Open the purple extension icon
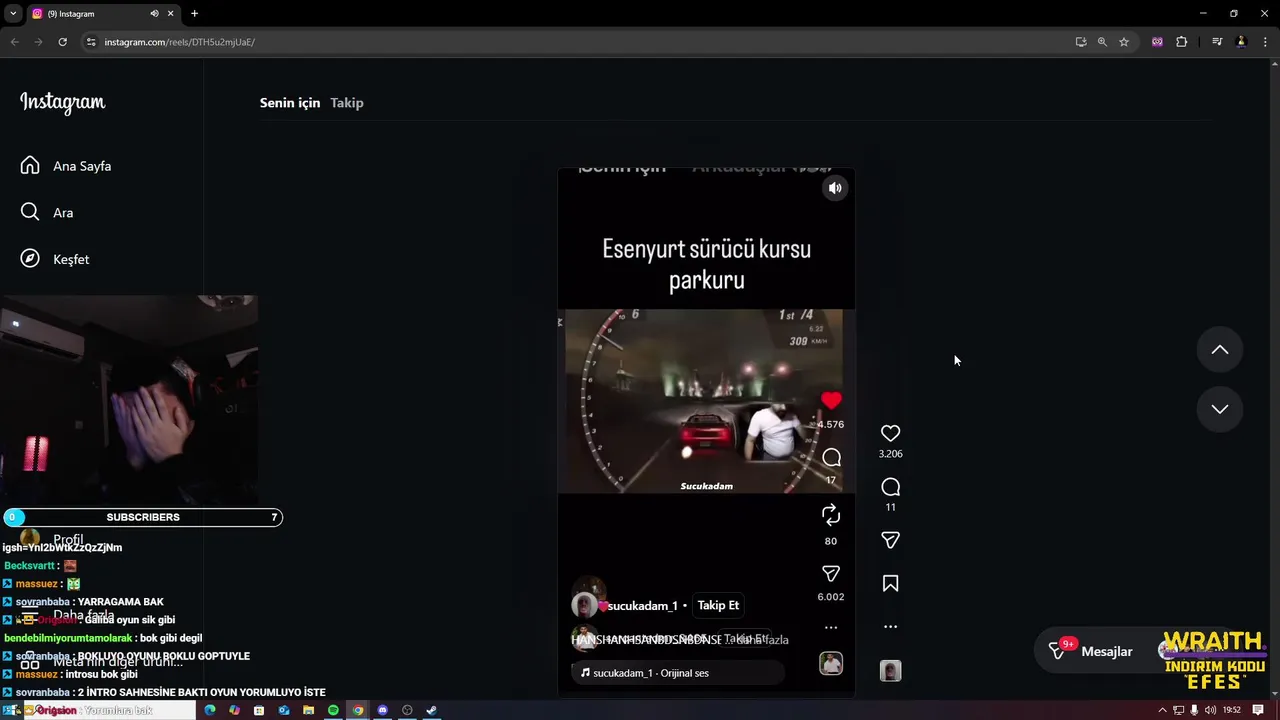1280x720 pixels. 1157,42
